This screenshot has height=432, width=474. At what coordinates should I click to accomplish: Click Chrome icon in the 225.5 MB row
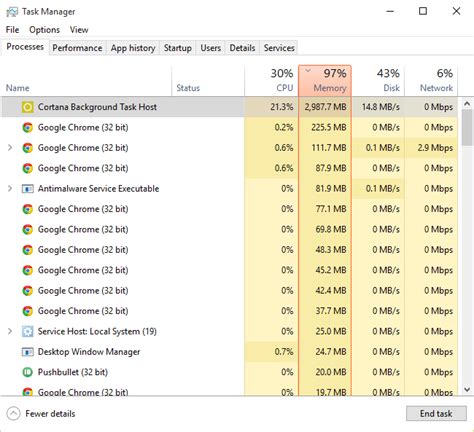(x=27, y=127)
